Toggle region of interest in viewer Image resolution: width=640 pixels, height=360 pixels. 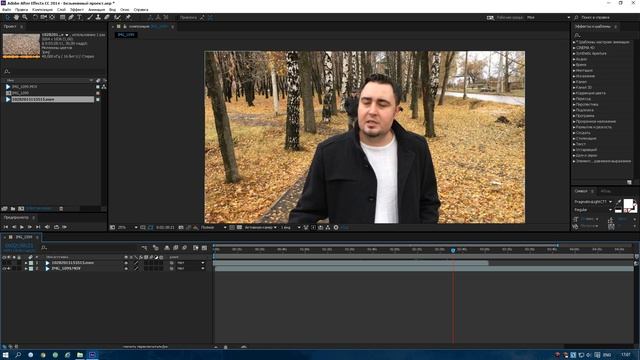coord(232,227)
